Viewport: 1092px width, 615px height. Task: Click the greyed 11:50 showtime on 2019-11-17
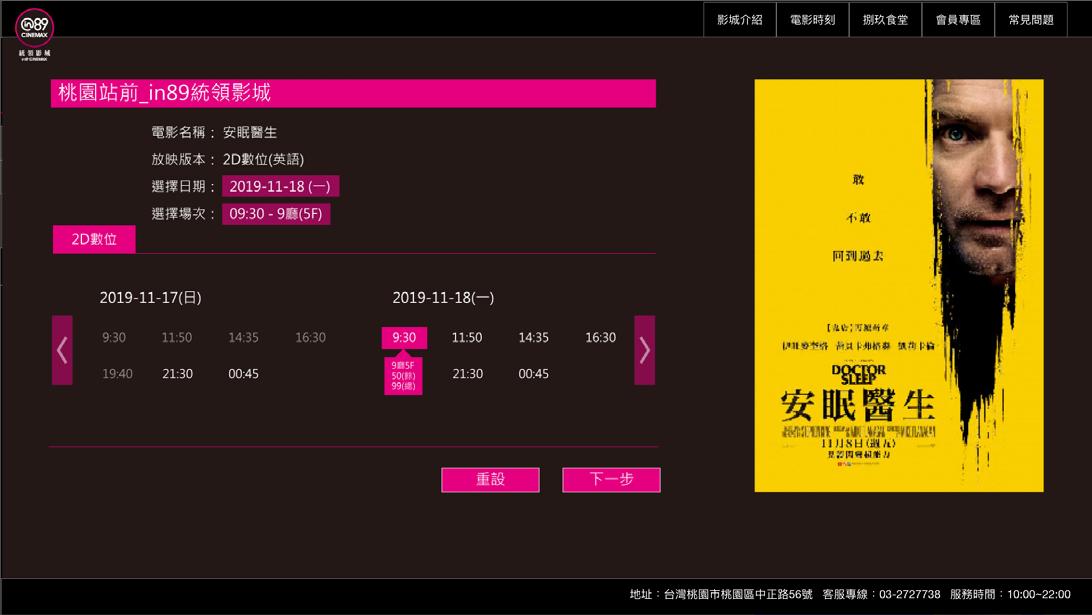177,338
